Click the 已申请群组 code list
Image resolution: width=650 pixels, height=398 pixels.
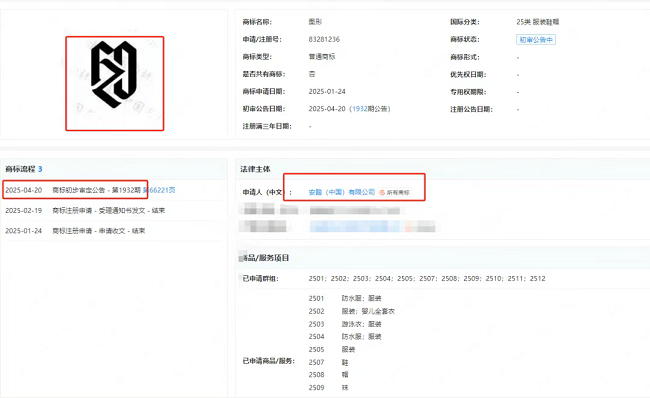427,279
